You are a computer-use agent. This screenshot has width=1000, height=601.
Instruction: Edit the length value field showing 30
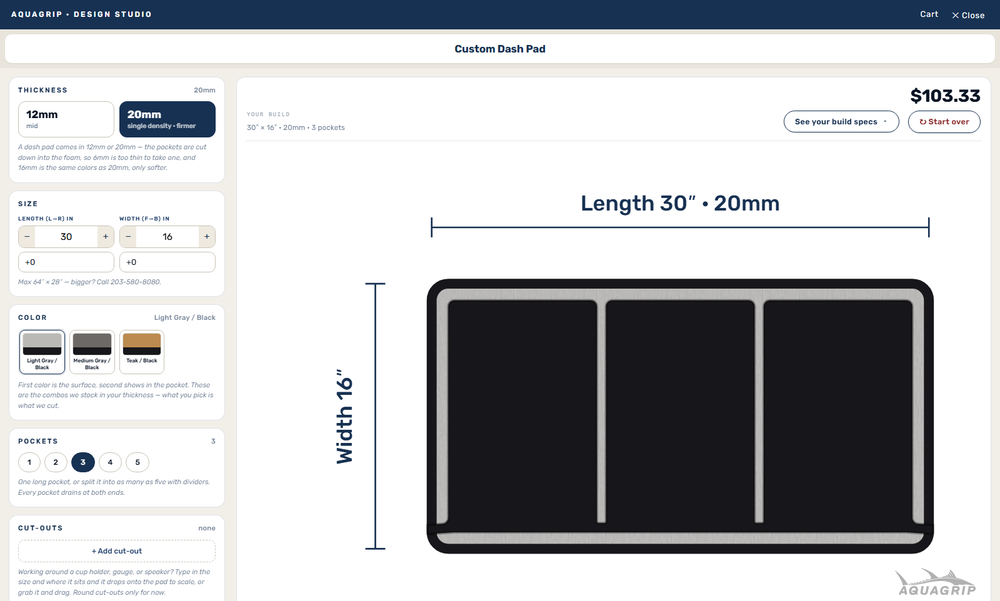66,237
